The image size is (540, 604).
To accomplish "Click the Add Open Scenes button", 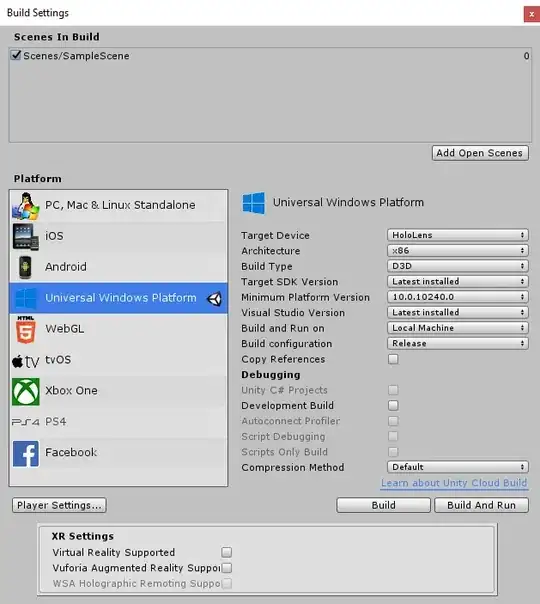I will (480, 153).
